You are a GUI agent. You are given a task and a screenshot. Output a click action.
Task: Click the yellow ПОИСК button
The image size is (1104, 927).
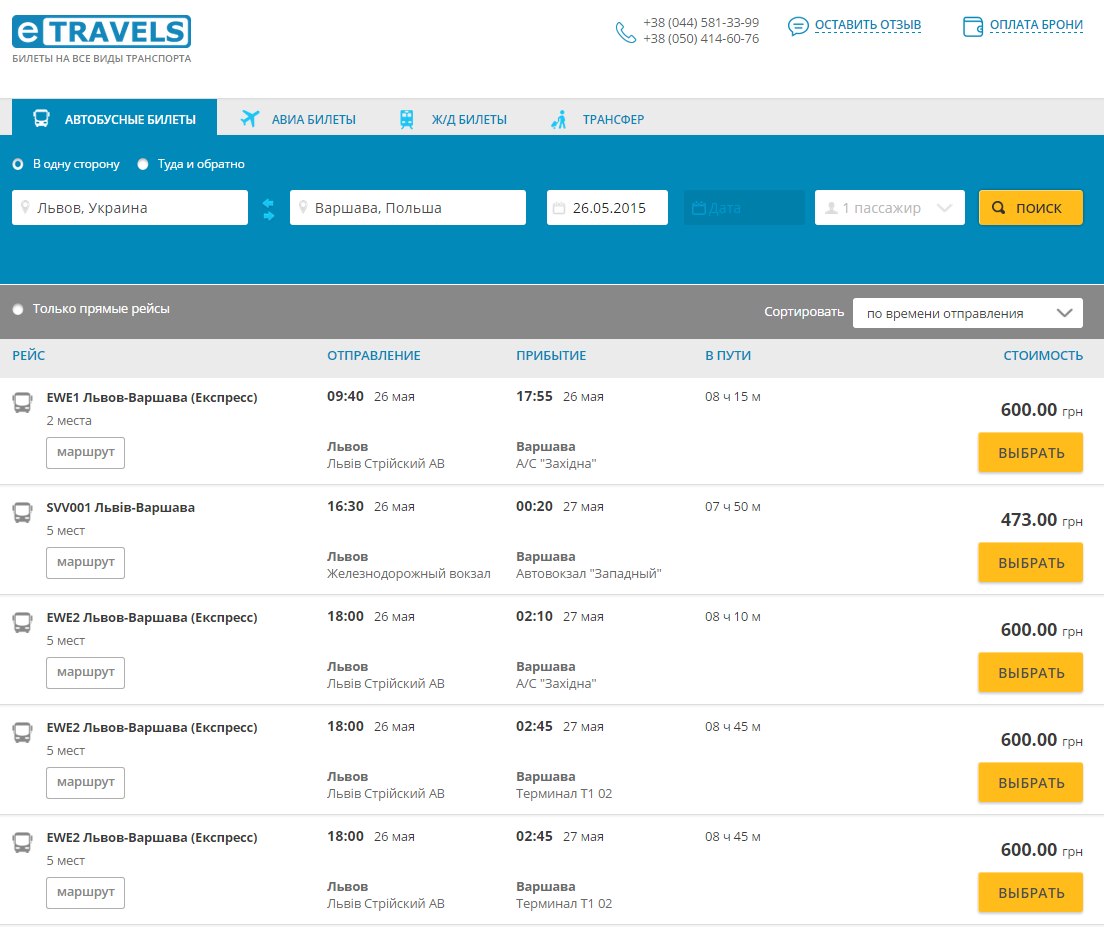pyautogui.click(x=1031, y=208)
